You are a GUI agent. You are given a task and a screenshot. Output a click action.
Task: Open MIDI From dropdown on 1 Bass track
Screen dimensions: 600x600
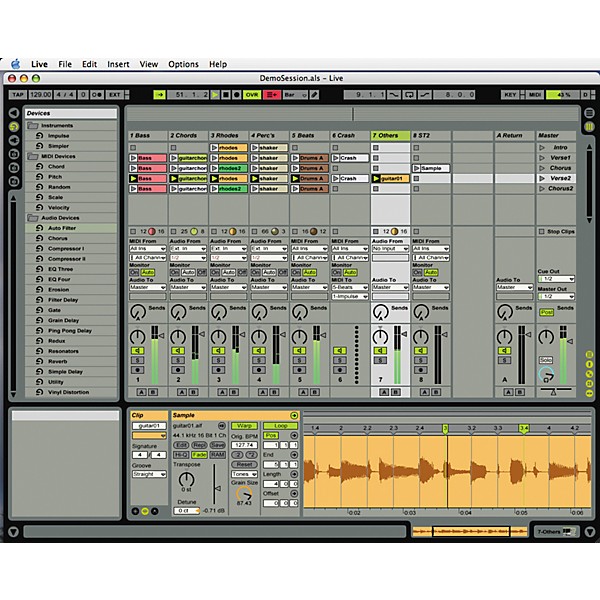(x=147, y=249)
